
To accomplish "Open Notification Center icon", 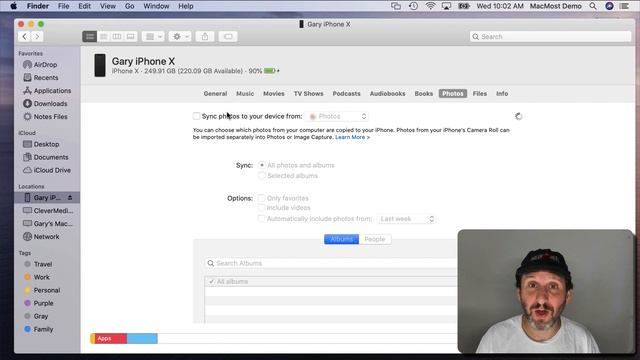I will 624,6.
